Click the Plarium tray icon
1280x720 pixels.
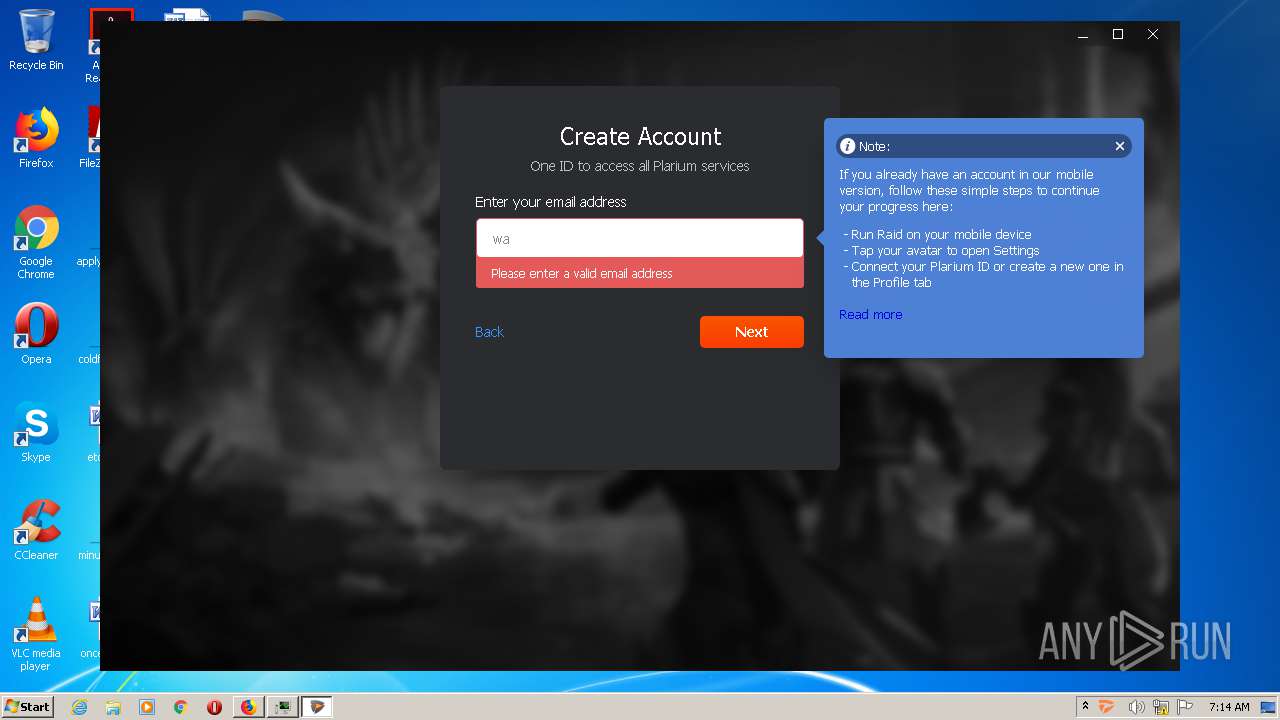click(1107, 707)
